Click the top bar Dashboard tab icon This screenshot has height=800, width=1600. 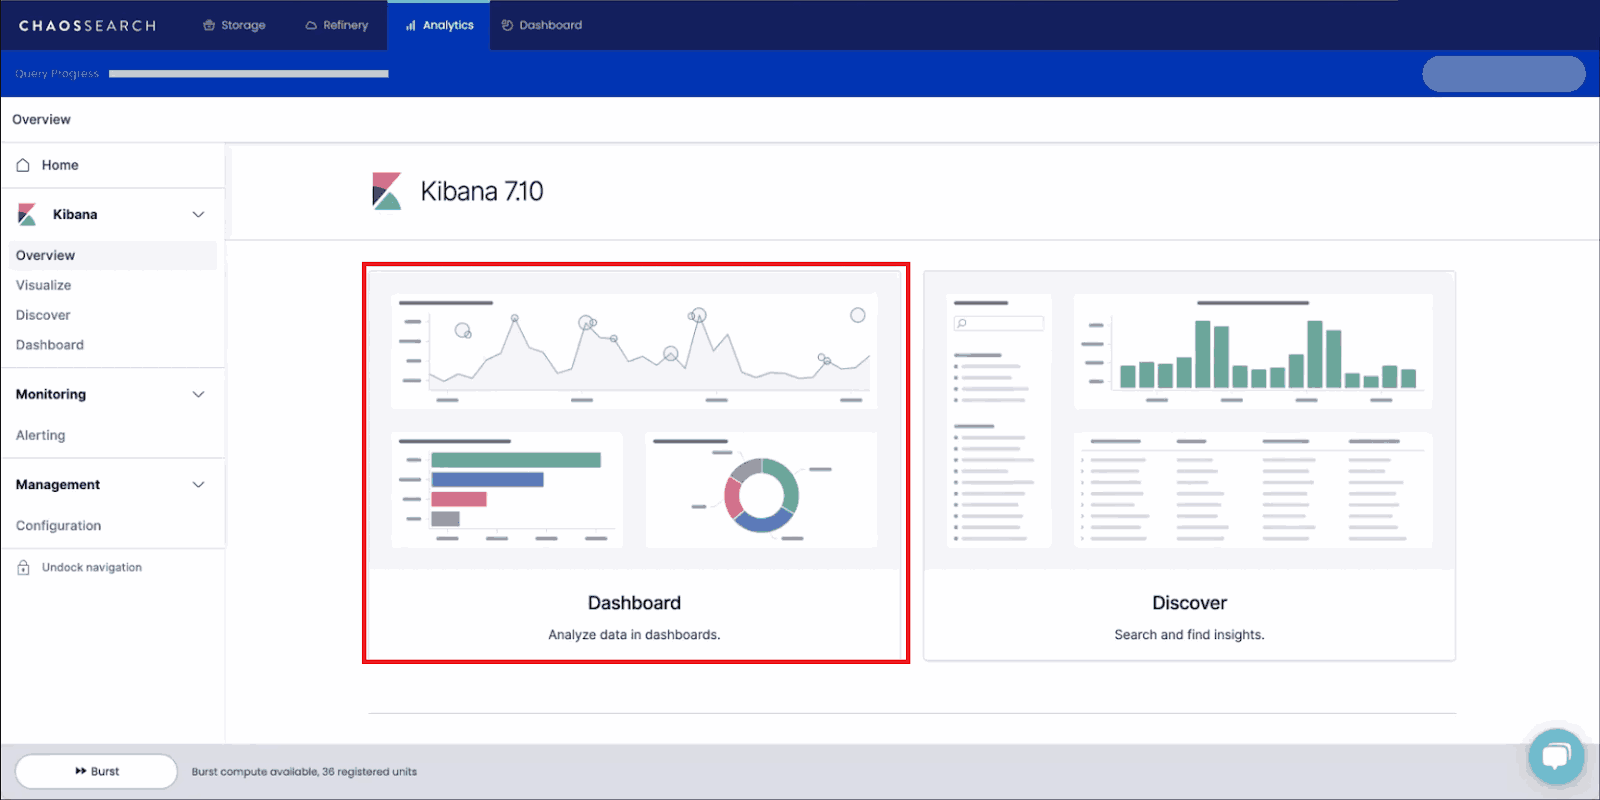[x=507, y=25]
